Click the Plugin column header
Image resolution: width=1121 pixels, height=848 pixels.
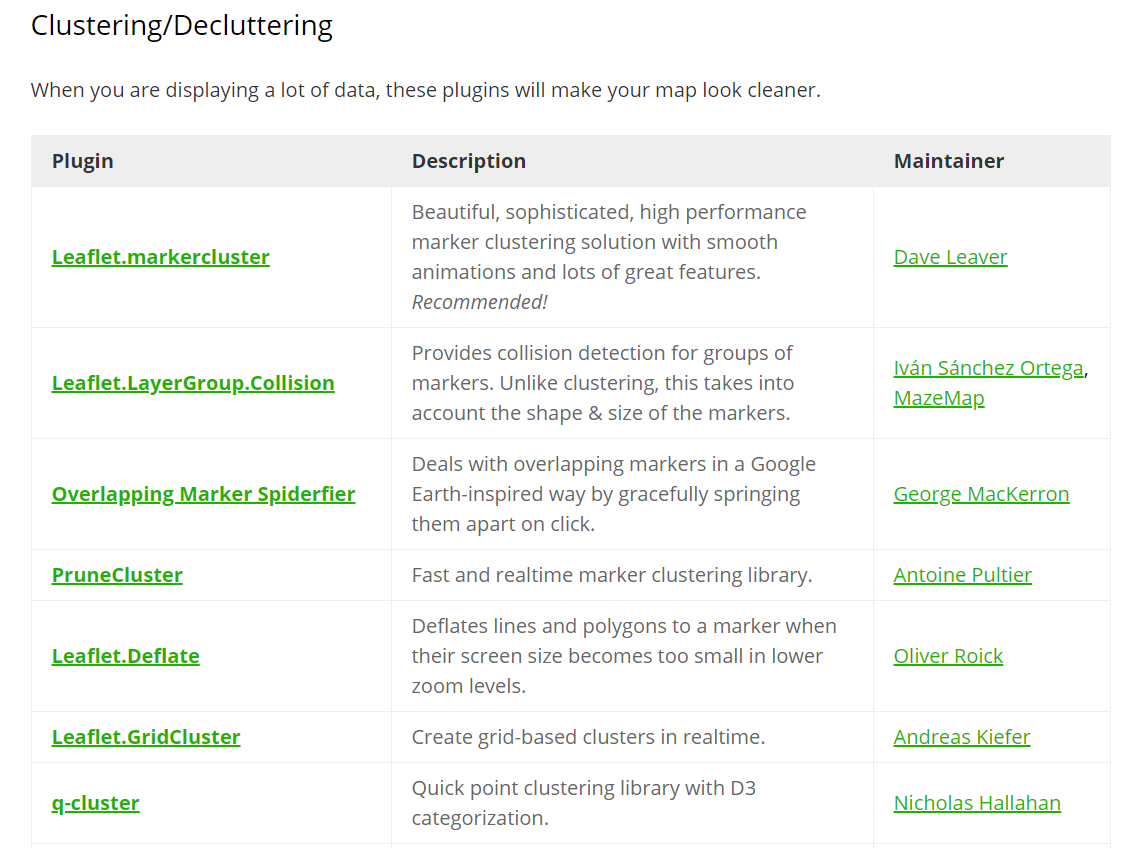click(82, 161)
